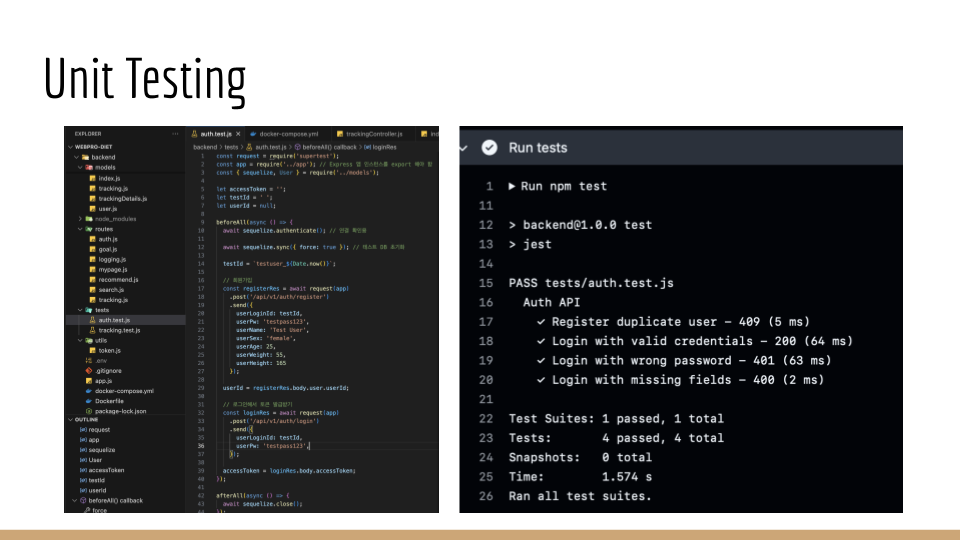
Task: Expand the Run npm test log group
Action: point(512,186)
